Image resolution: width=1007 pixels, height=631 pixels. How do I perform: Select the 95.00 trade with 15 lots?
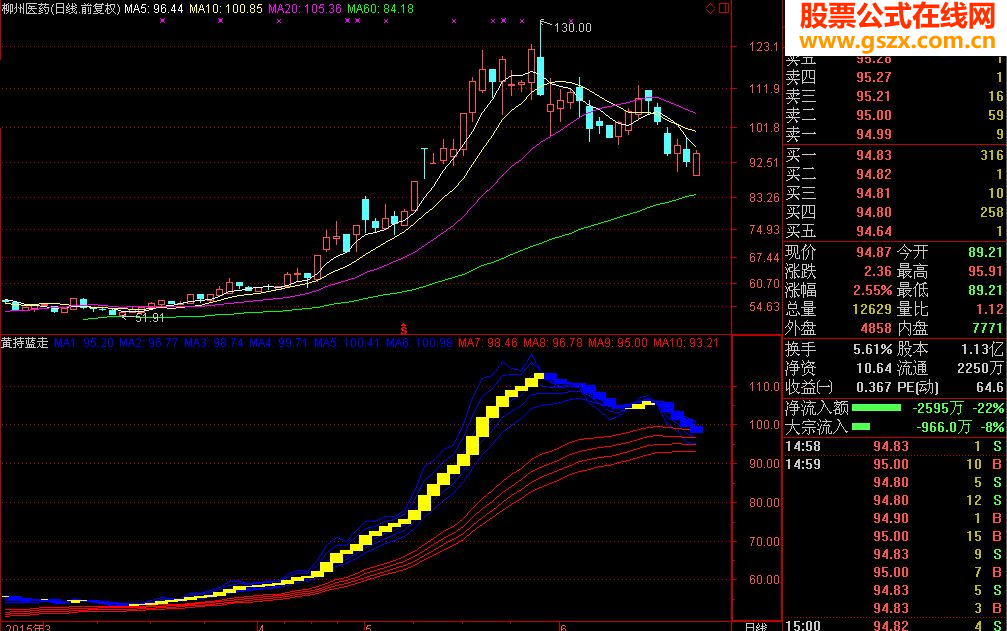[894, 536]
